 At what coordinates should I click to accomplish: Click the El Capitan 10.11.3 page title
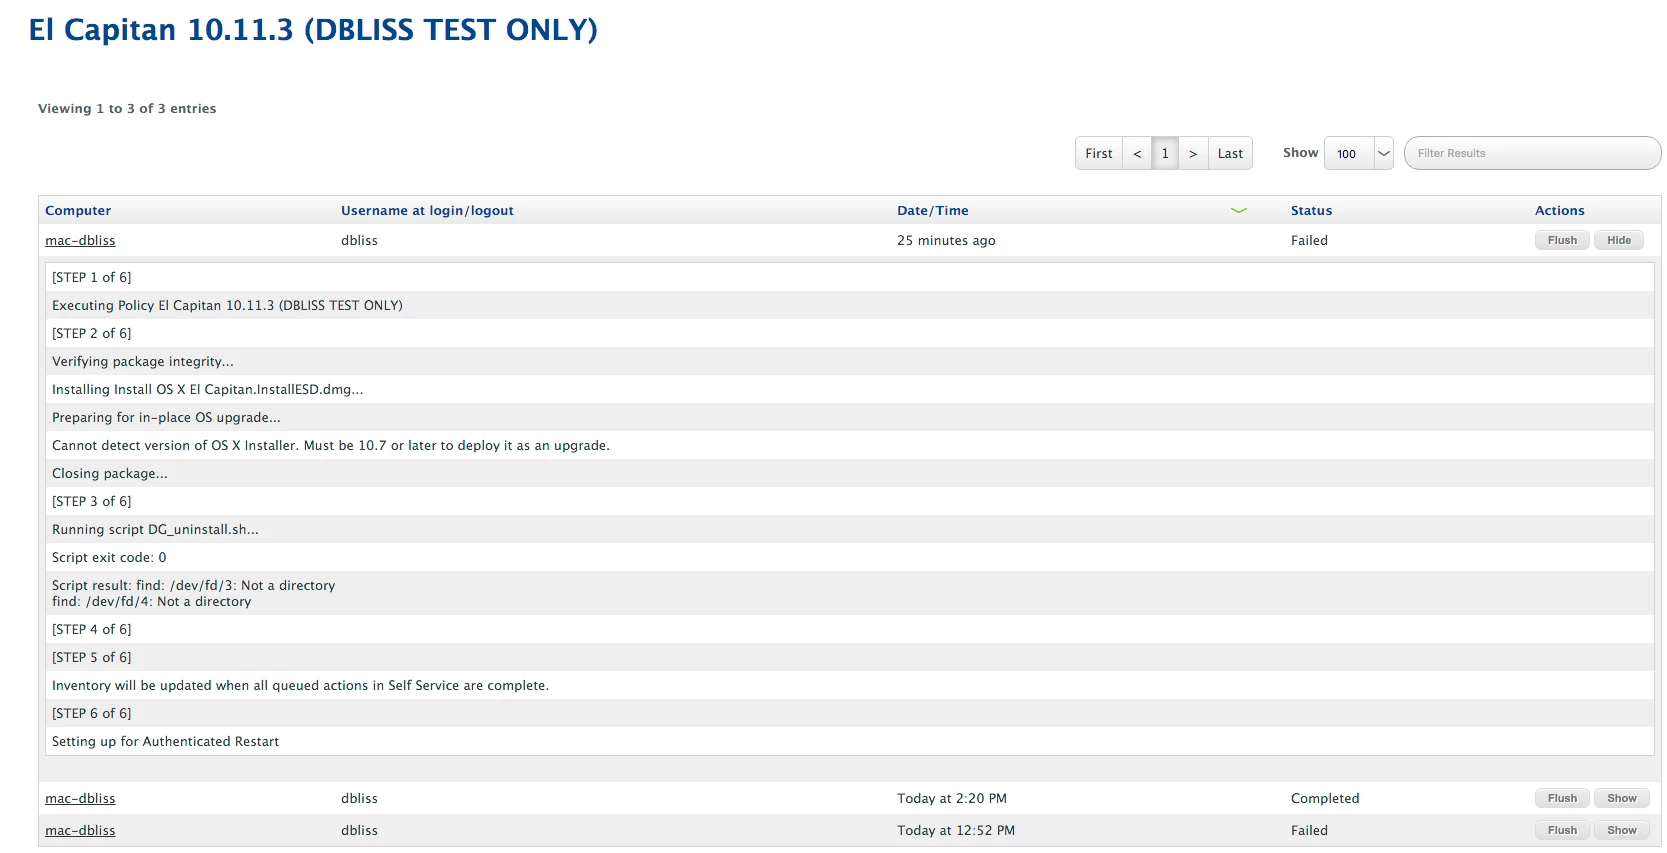pos(313,30)
